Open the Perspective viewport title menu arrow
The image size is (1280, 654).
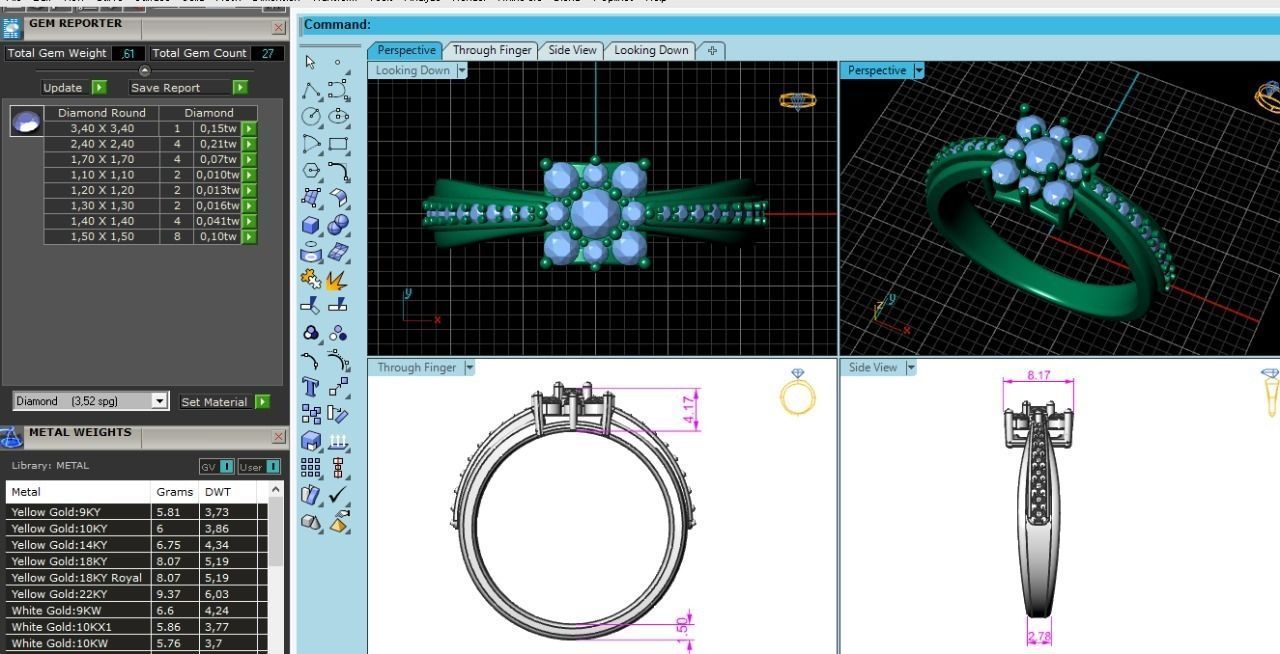[918, 70]
